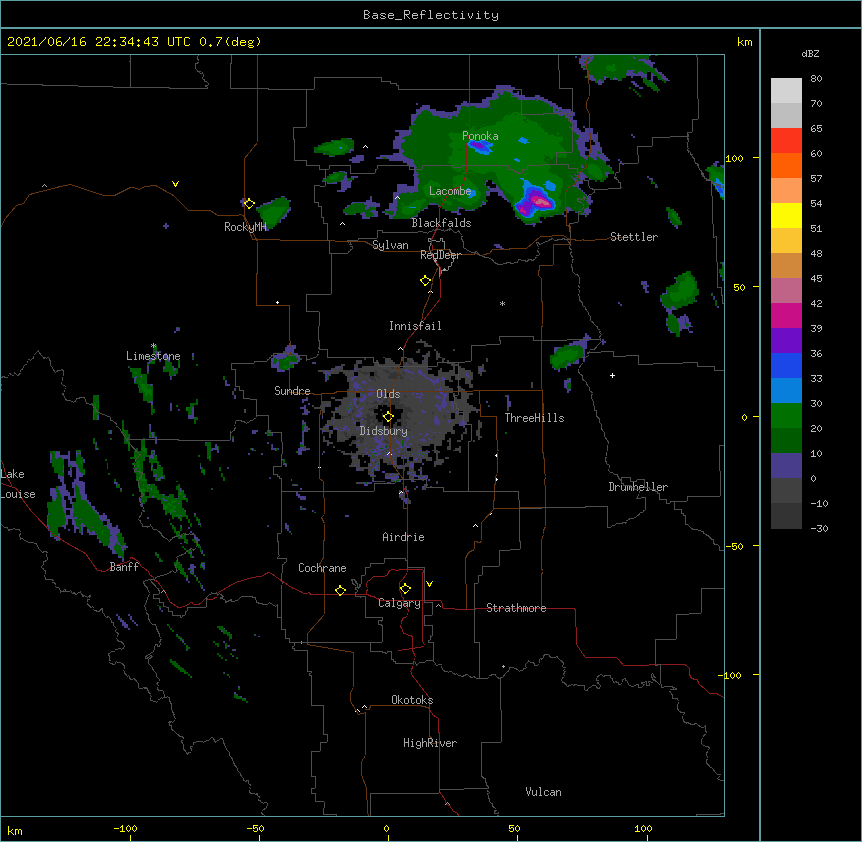Click the RedDeer city label
The image size is (862, 842).
pyautogui.click(x=440, y=255)
